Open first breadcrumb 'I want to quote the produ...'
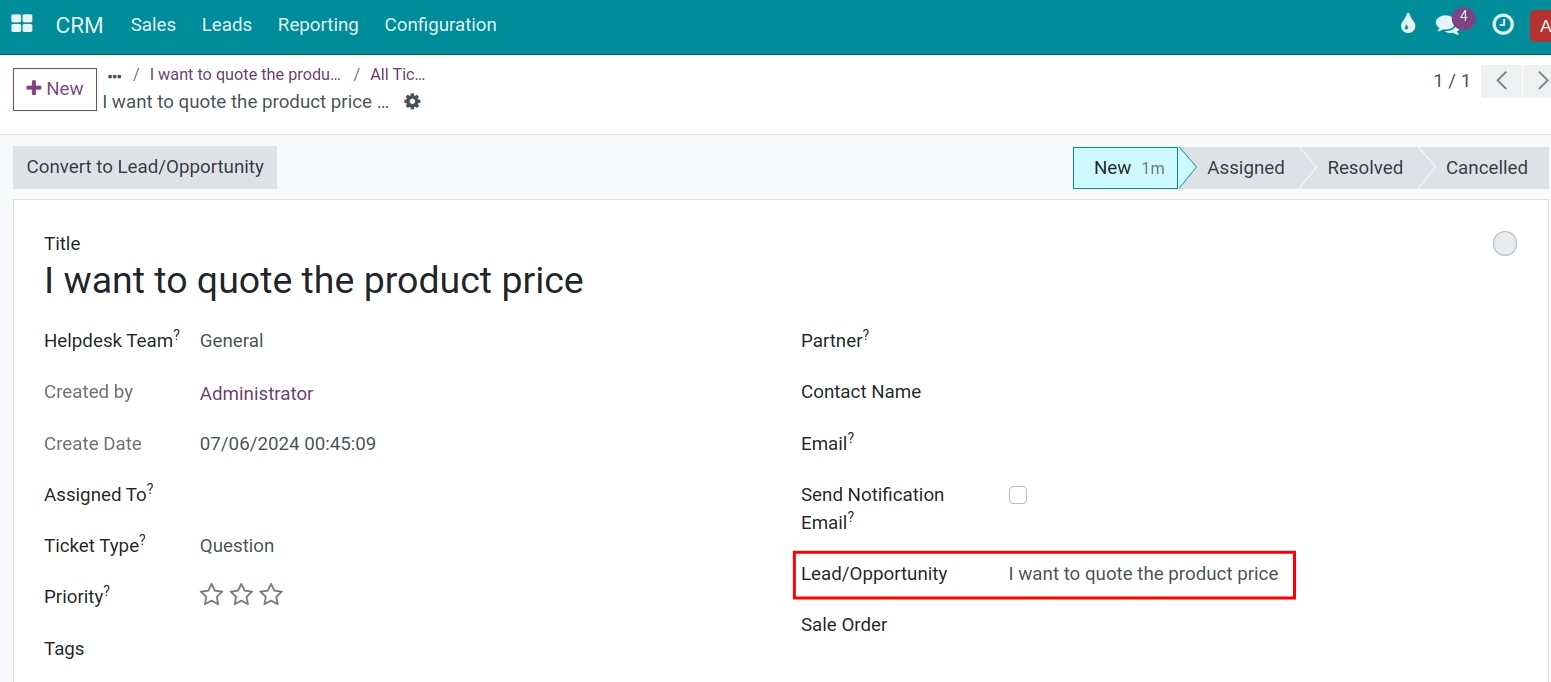1551x682 pixels. click(245, 74)
